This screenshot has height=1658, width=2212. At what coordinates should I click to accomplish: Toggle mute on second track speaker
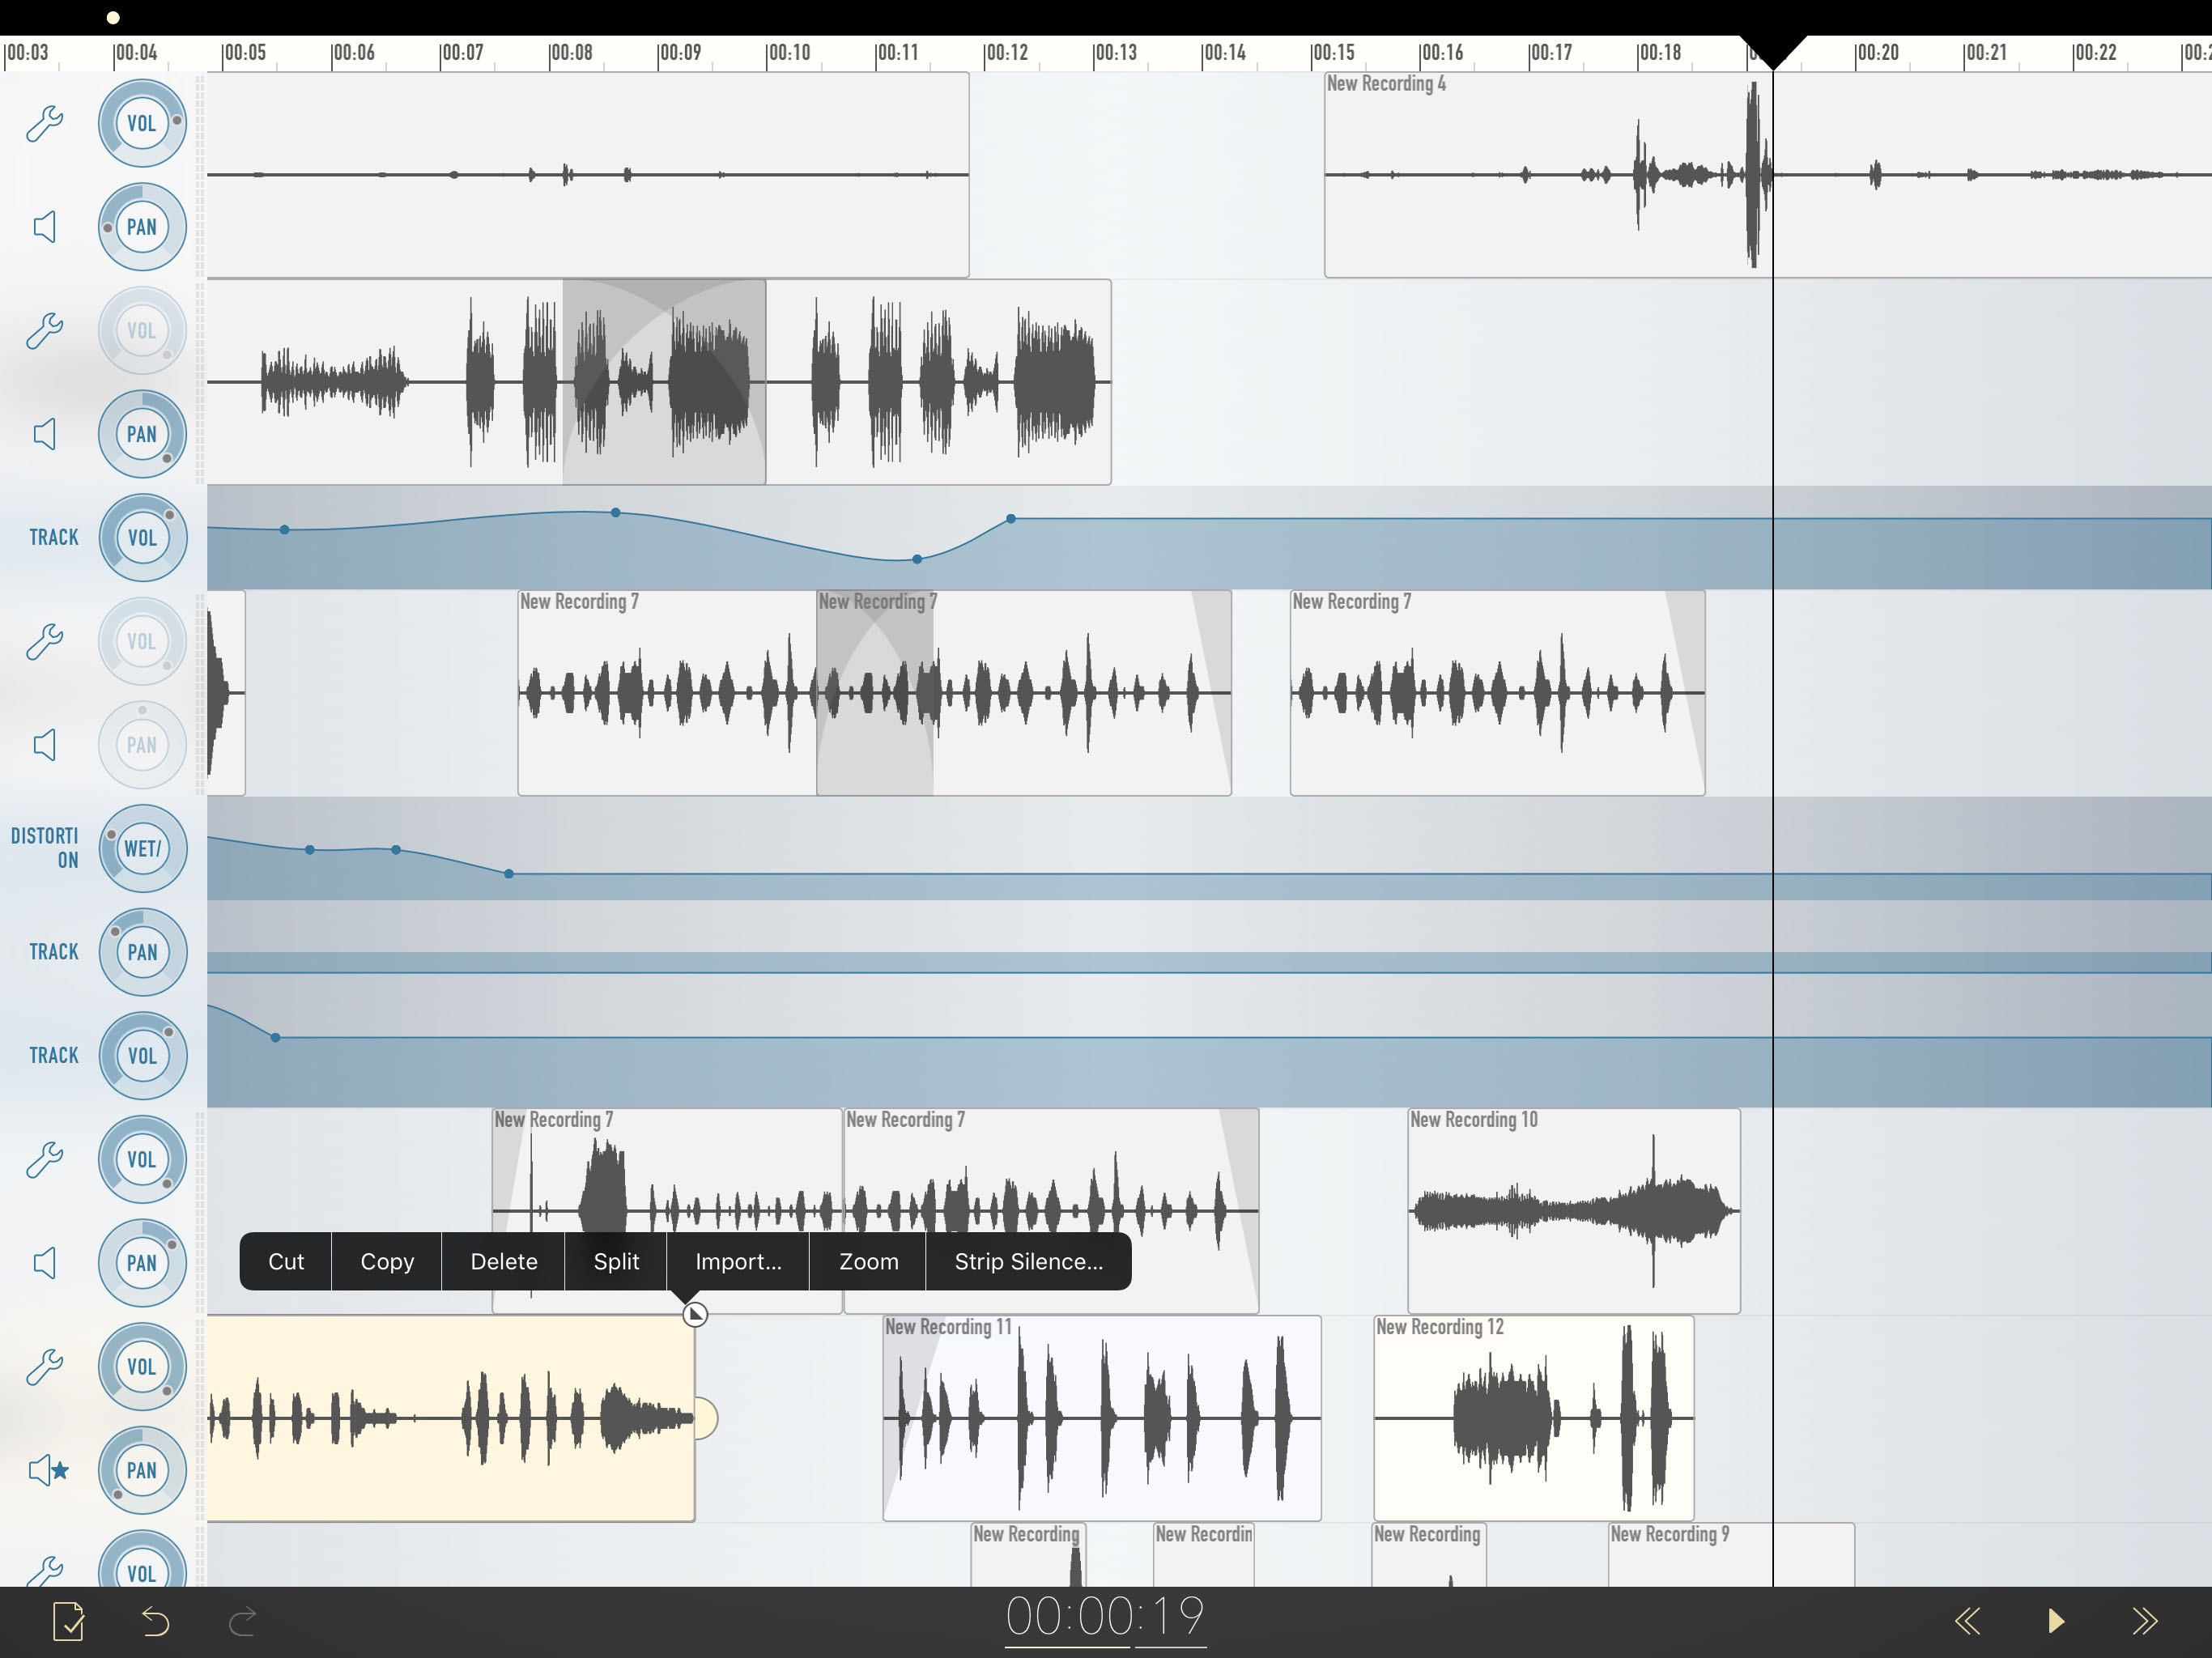45,434
